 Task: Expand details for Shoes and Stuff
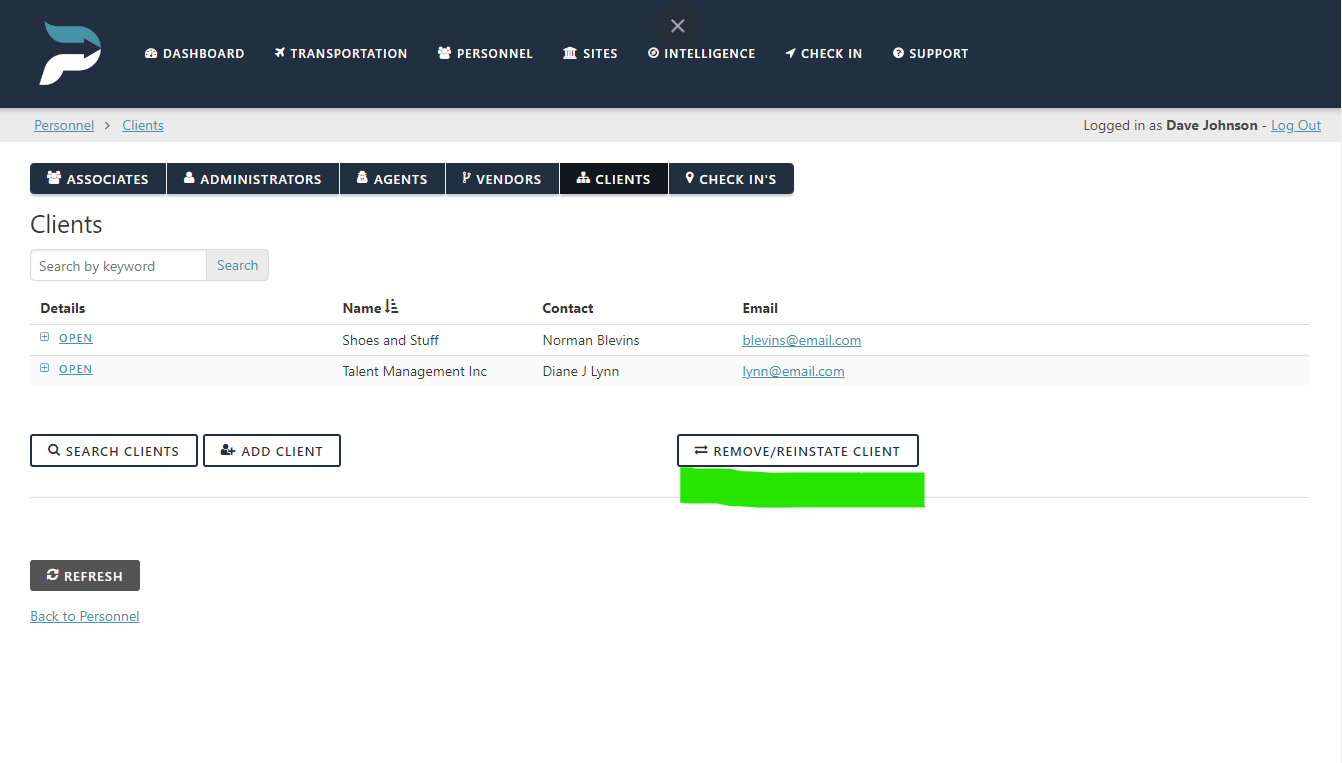coord(44,337)
